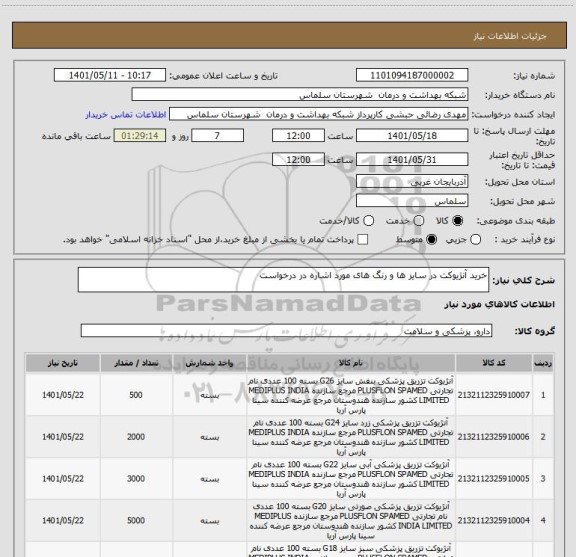Select the خدمت radio button

coord(419,220)
